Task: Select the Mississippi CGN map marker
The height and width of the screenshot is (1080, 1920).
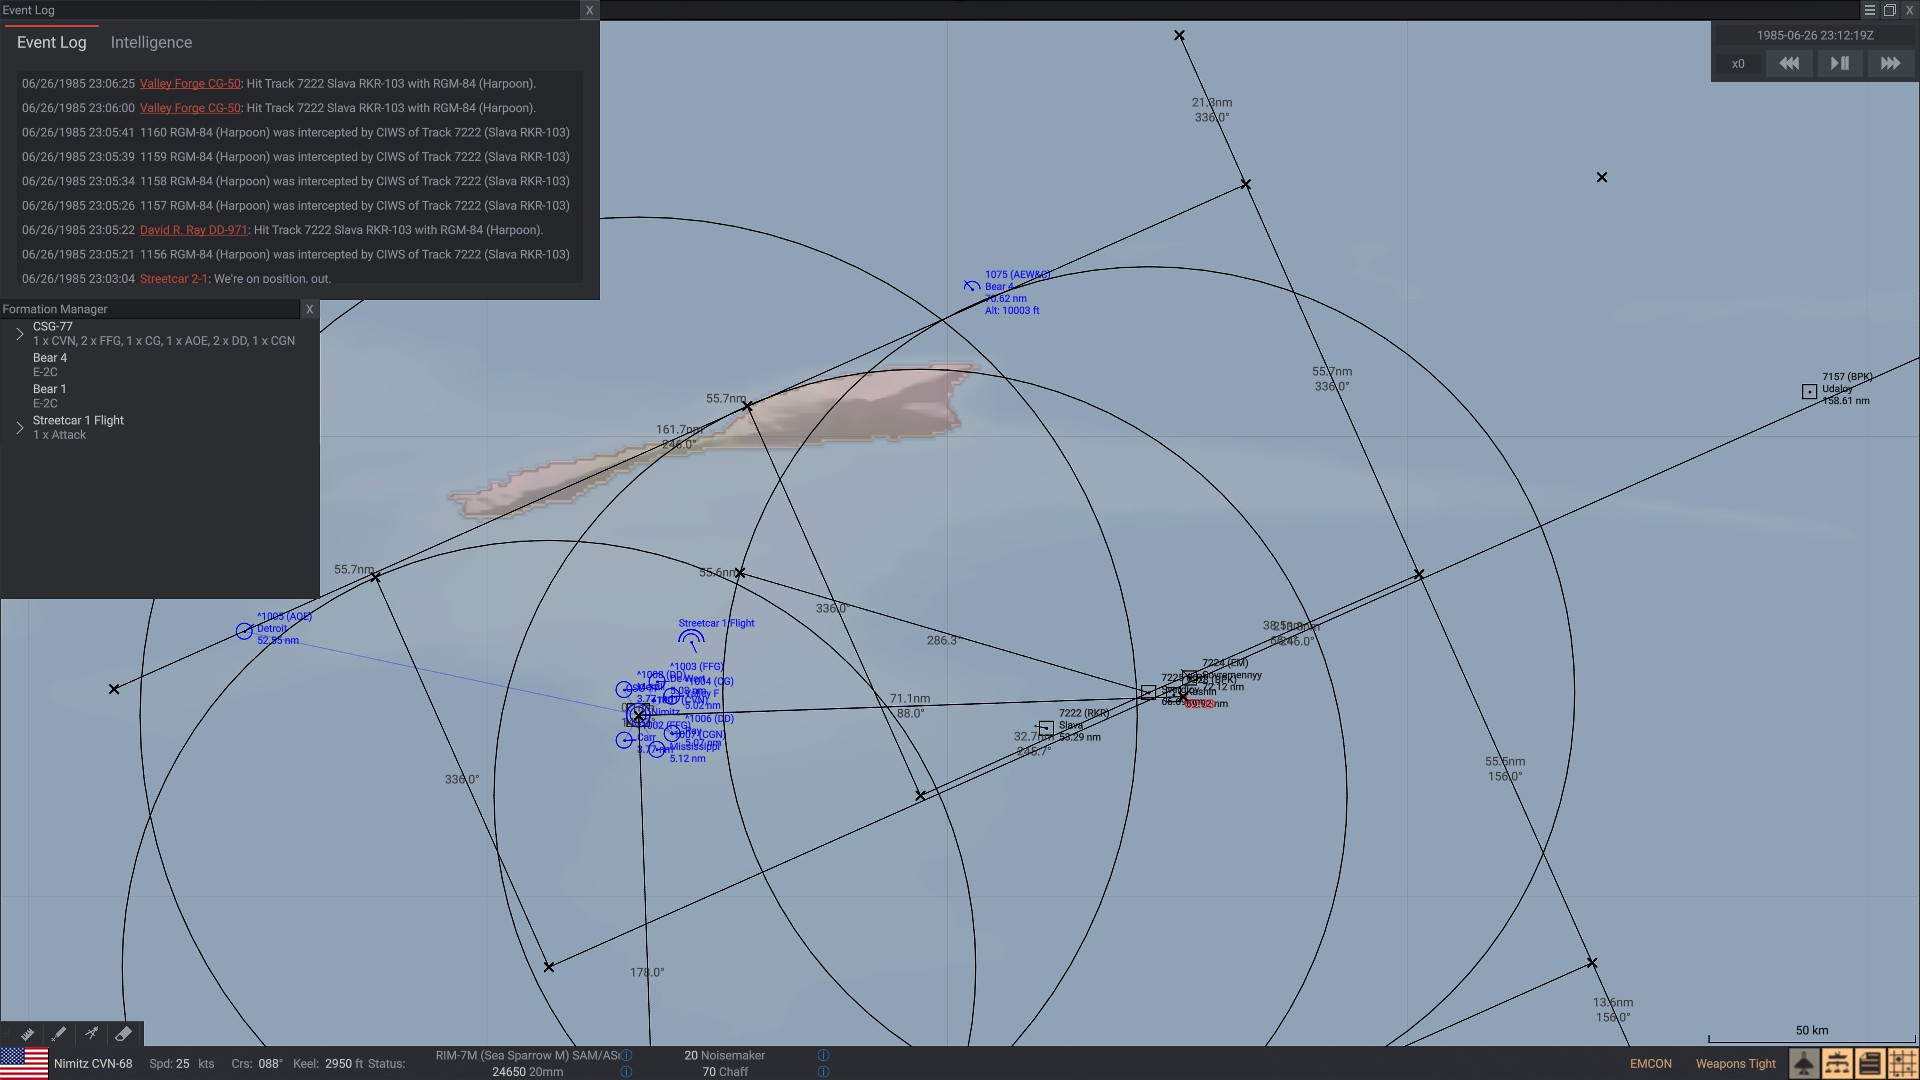Action: pos(657,749)
